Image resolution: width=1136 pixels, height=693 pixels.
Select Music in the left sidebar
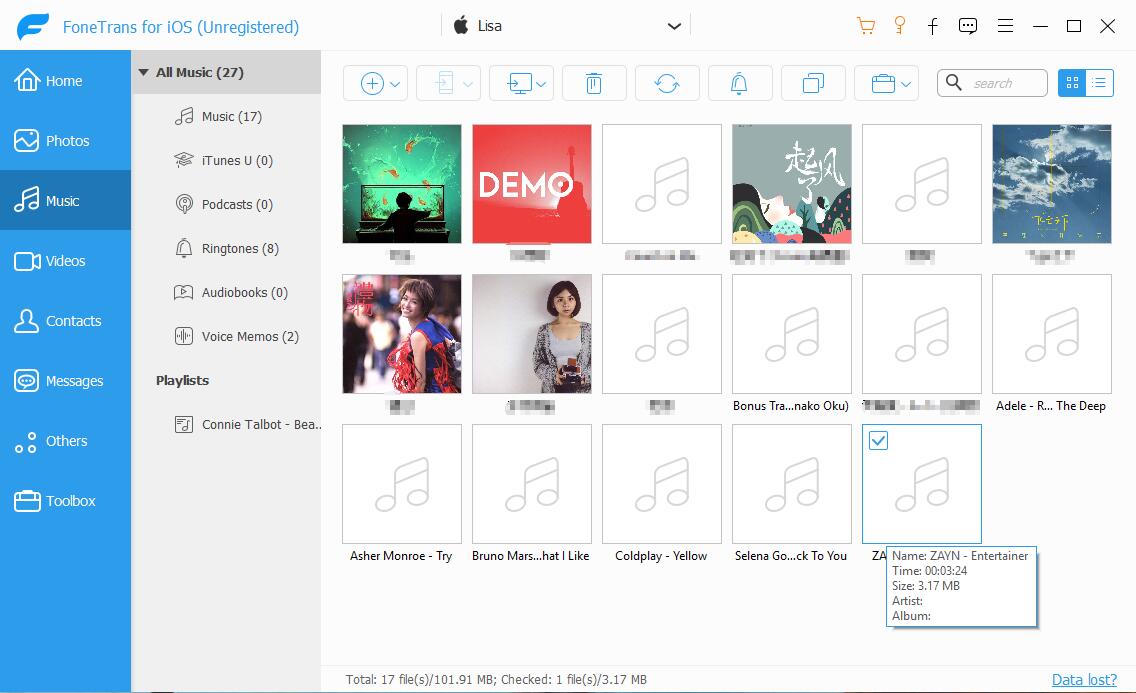pos(65,201)
